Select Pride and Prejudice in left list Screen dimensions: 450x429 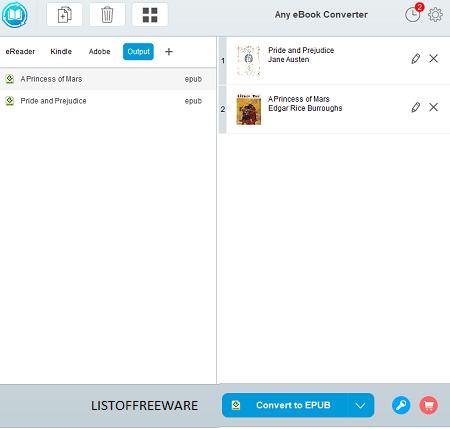point(108,101)
